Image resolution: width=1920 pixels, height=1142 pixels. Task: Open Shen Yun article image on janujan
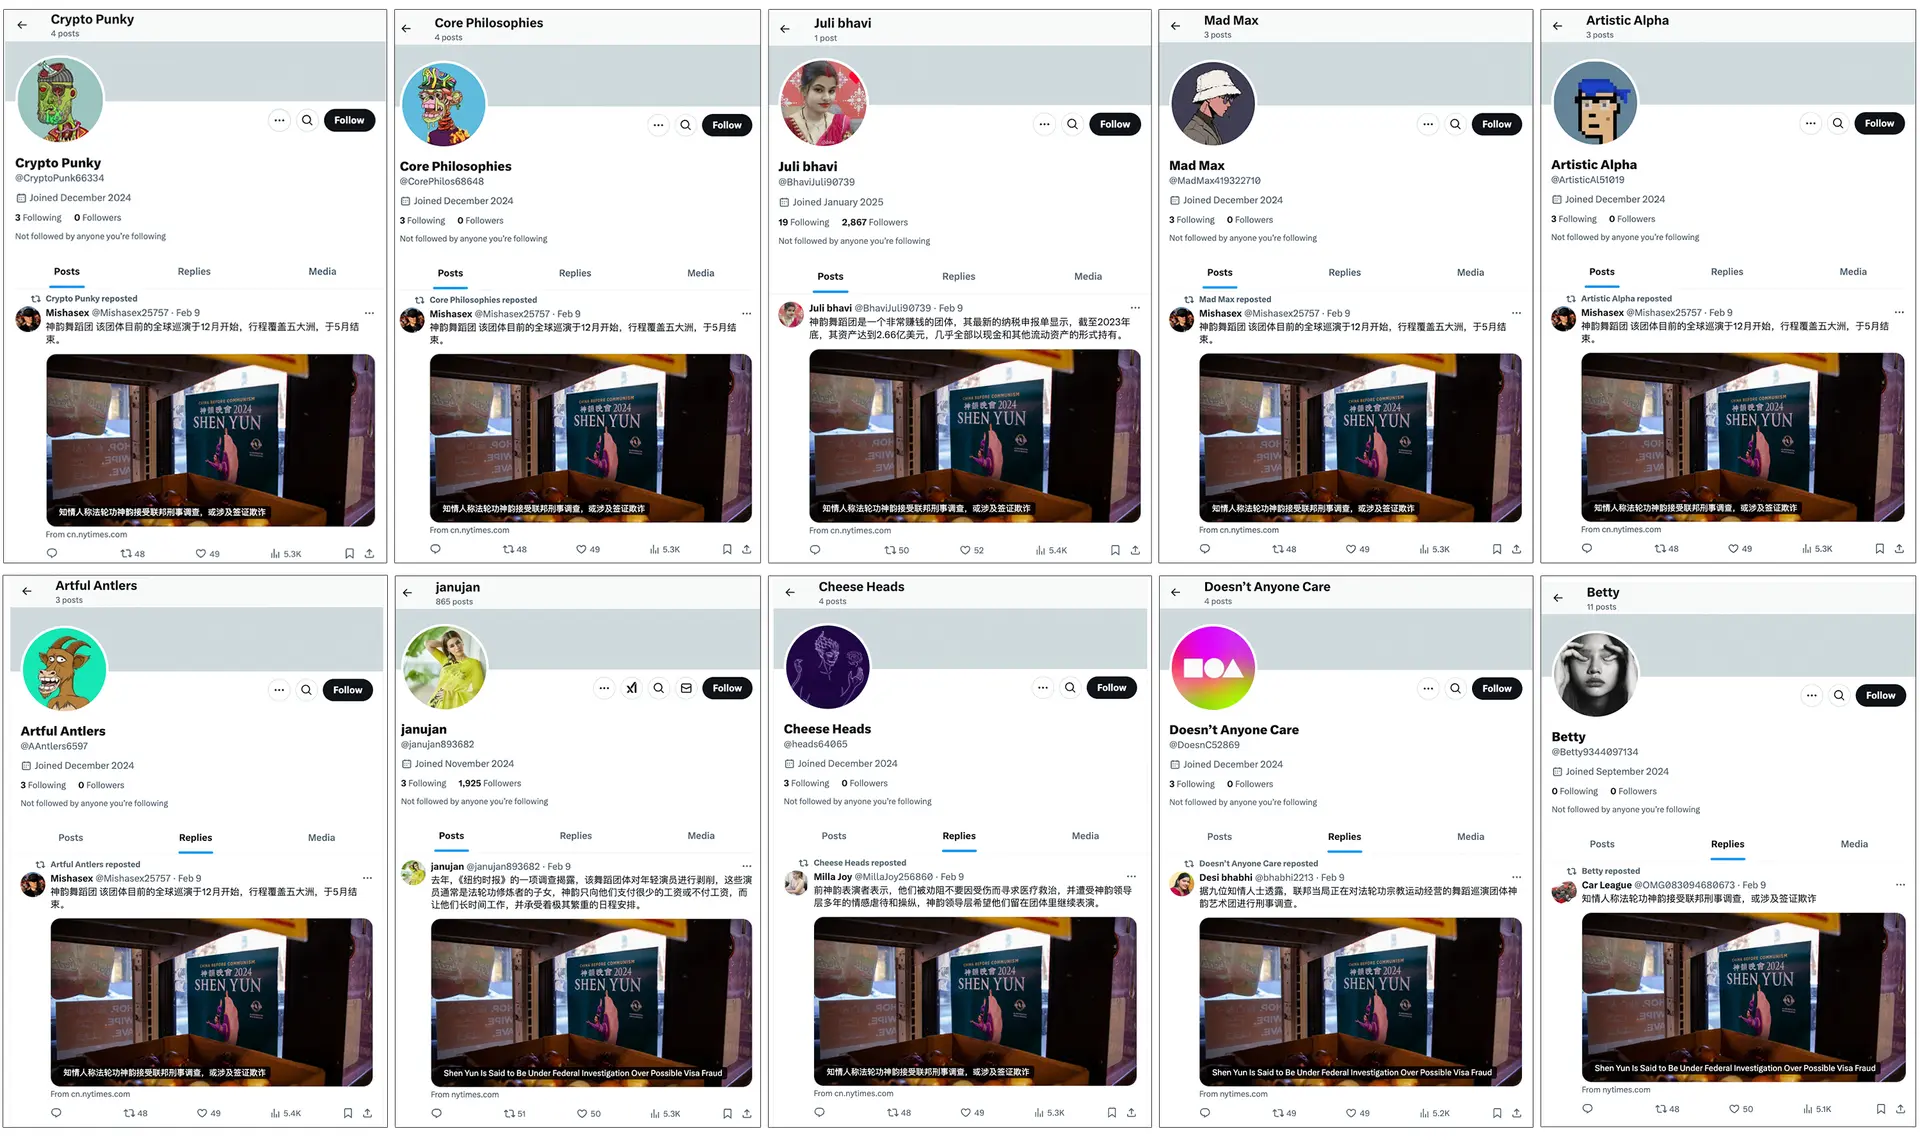point(592,1002)
